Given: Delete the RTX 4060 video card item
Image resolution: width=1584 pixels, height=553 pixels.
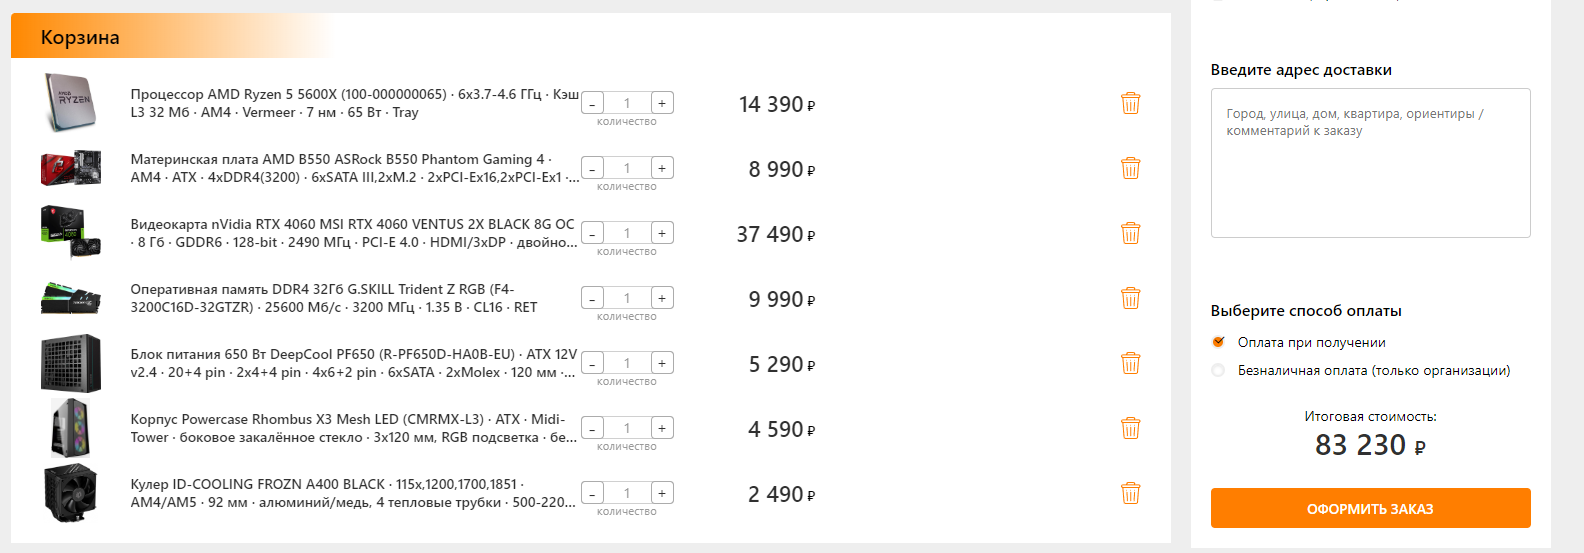Looking at the screenshot, I should tap(1130, 233).
